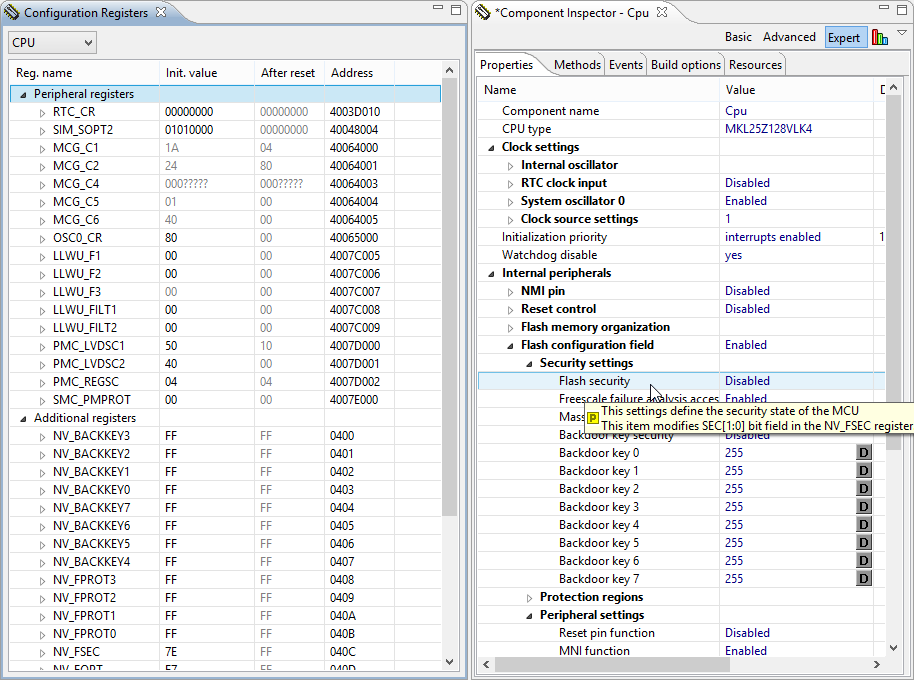Click the Component Inspector tab's icon
This screenshot has height=680, width=914.
click(x=481, y=12)
